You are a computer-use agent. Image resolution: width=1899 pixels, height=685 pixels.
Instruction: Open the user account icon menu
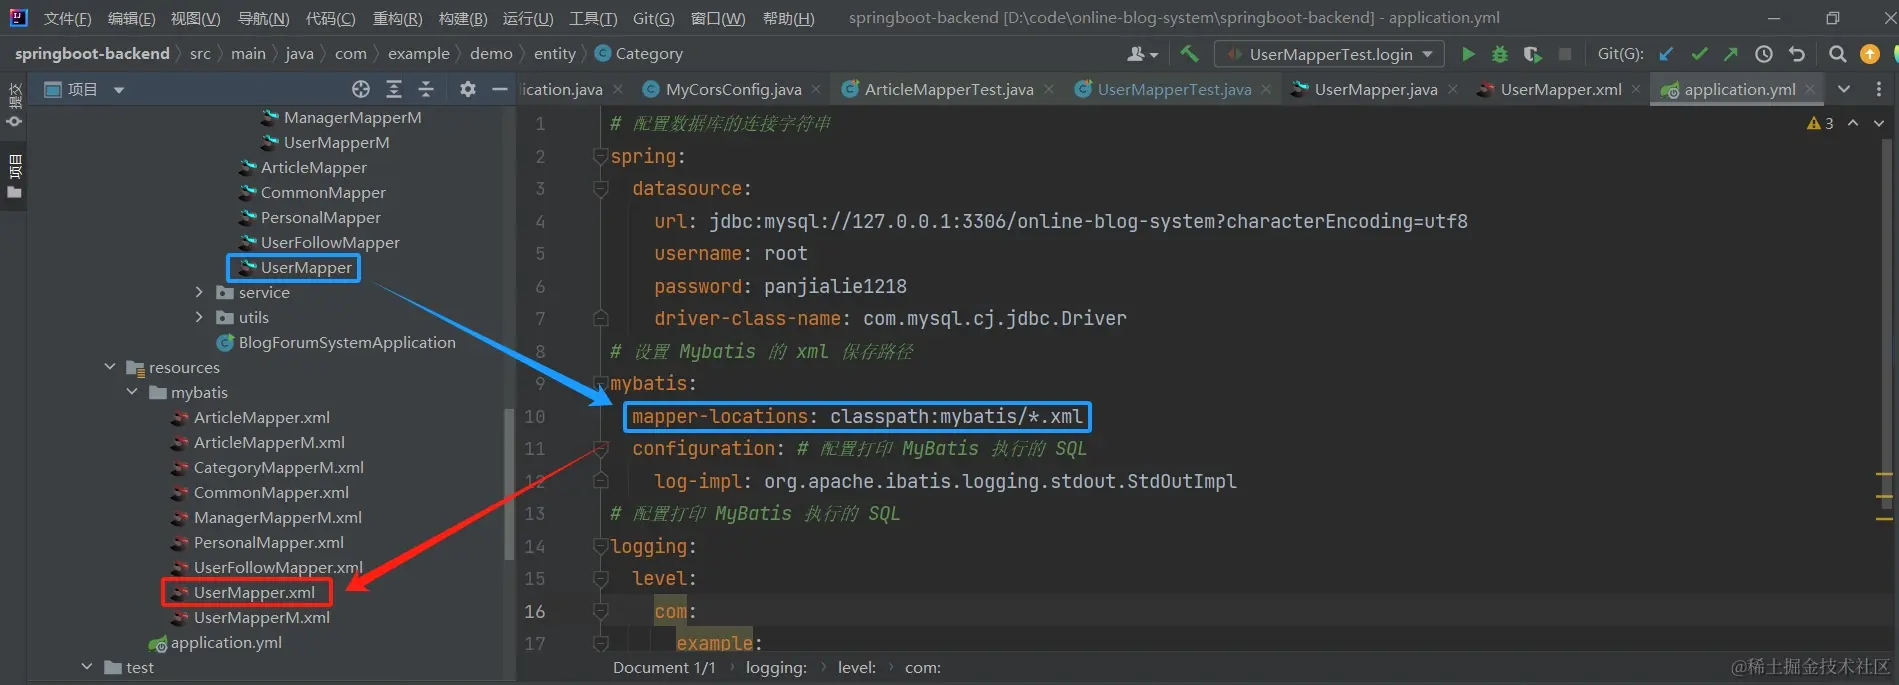tap(1141, 54)
